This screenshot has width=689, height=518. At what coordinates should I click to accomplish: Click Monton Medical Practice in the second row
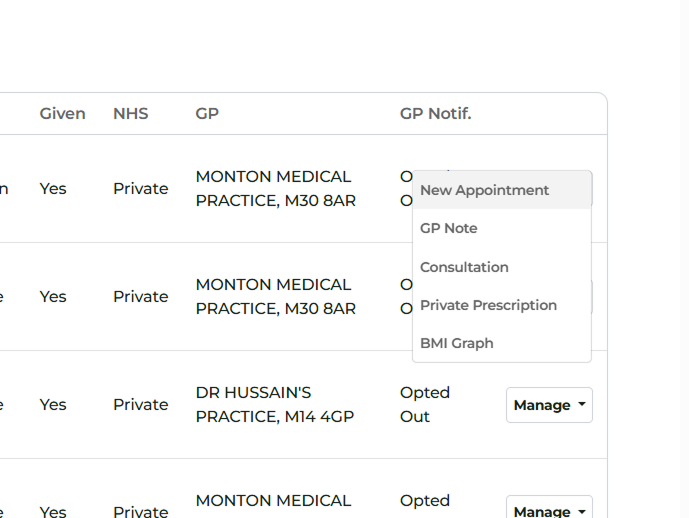click(x=274, y=296)
